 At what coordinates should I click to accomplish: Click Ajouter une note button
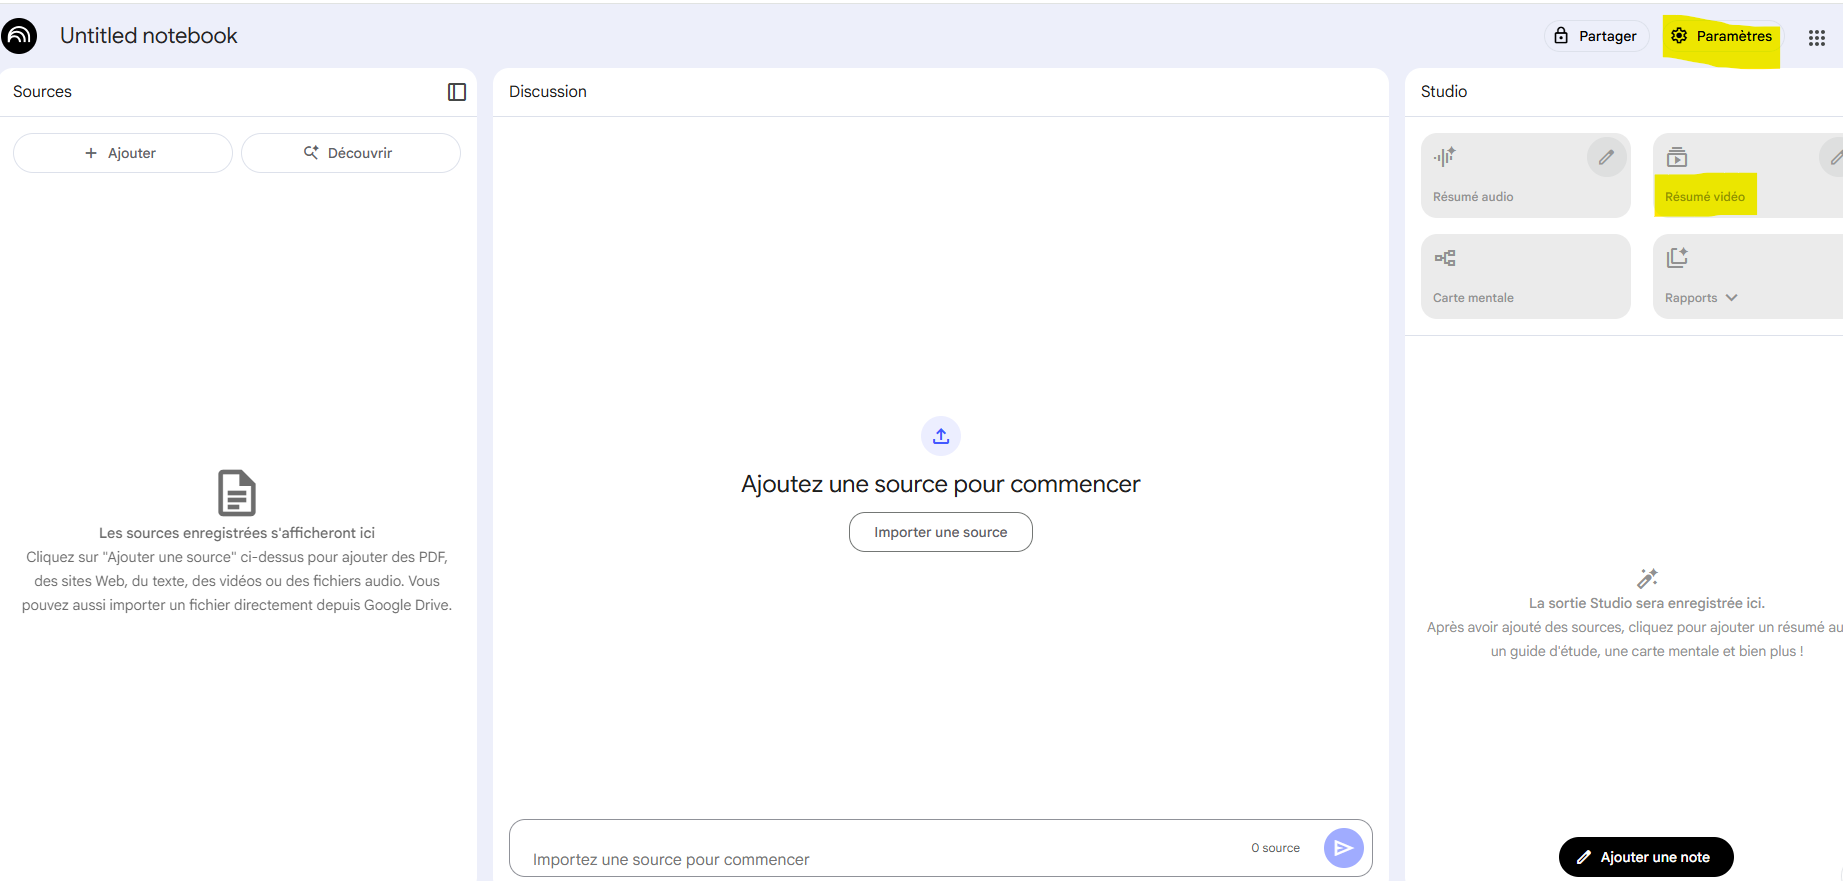[x=1645, y=857]
